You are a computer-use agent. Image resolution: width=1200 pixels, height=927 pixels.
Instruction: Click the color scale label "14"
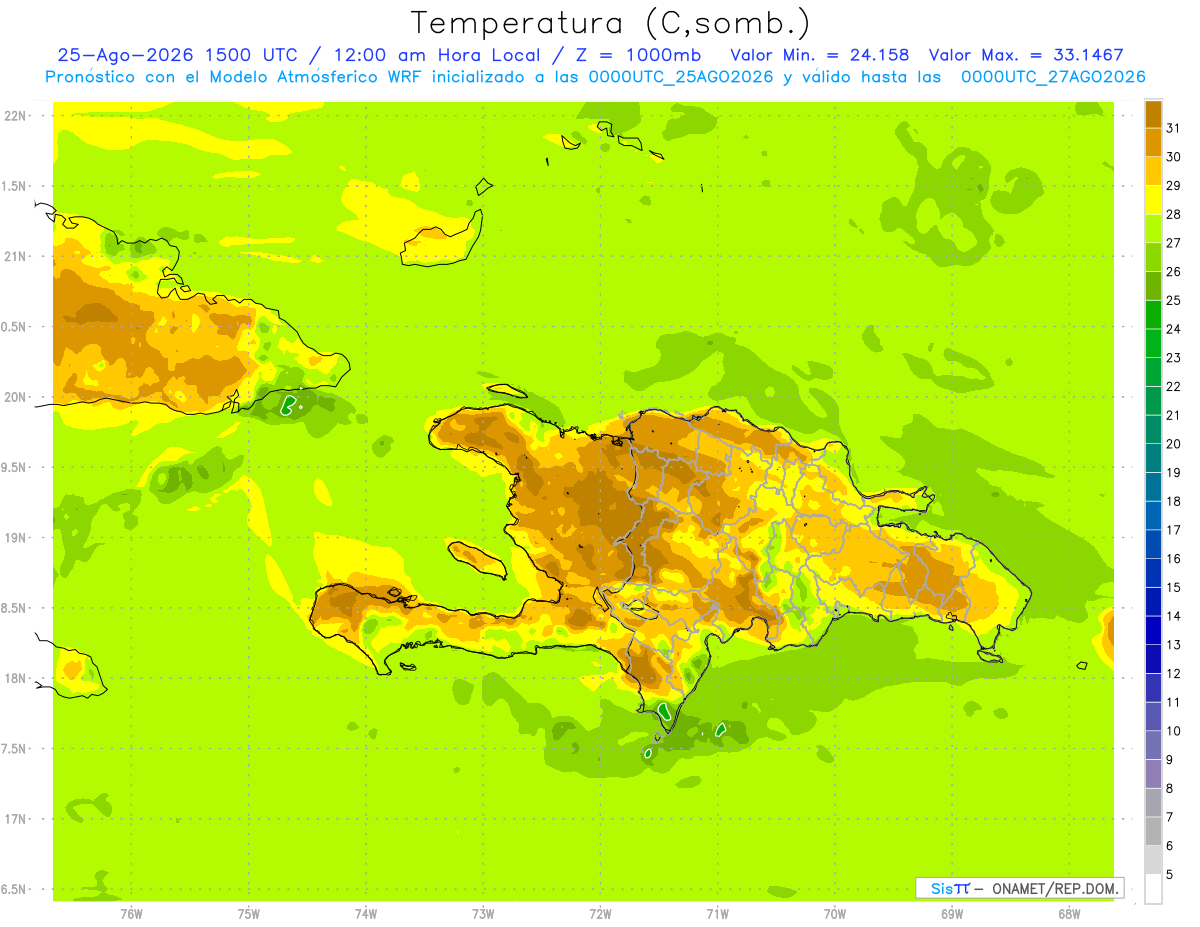tap(1174, 616)
